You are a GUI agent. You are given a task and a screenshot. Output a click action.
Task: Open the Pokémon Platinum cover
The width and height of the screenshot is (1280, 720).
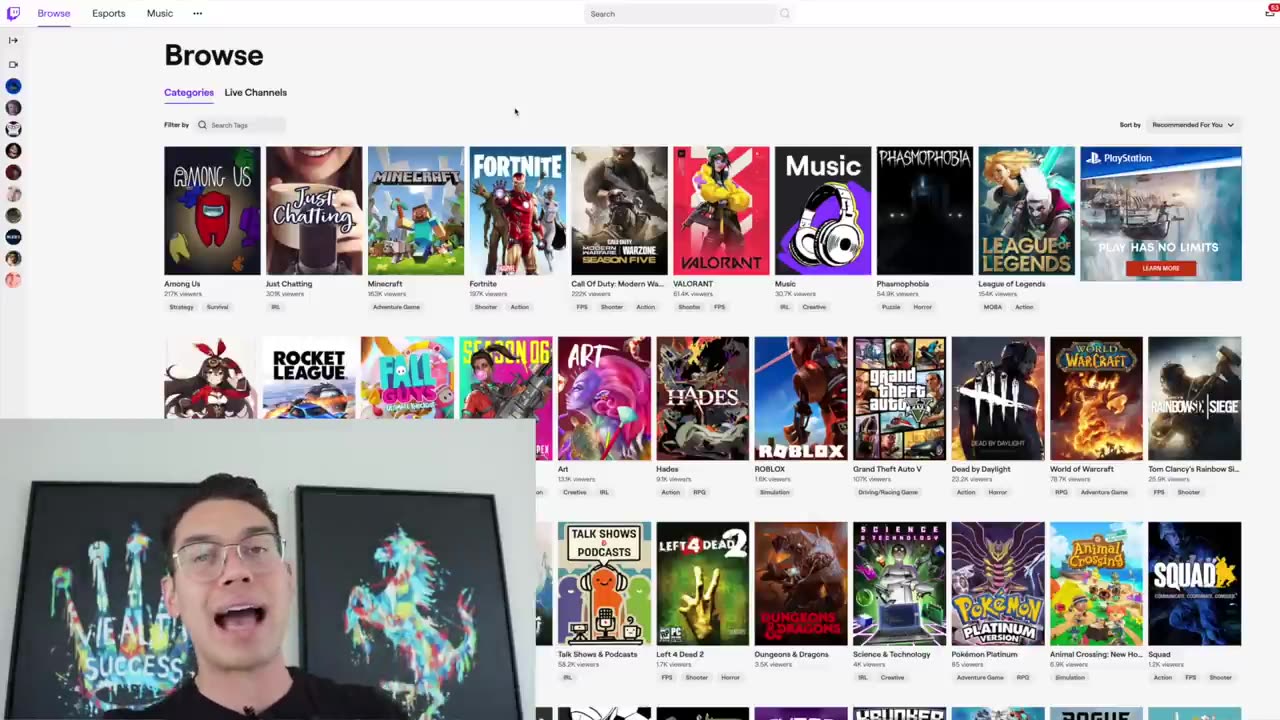[998, 584]
